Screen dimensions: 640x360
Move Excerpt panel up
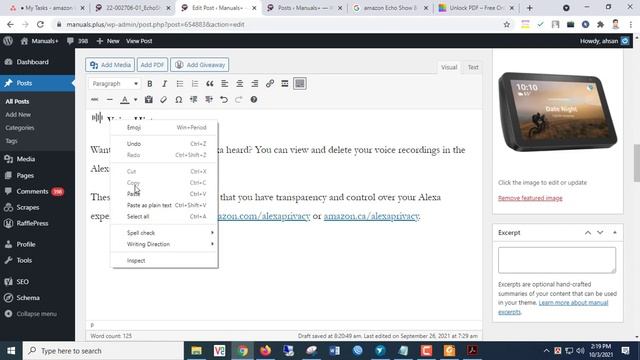coord(588,233)
